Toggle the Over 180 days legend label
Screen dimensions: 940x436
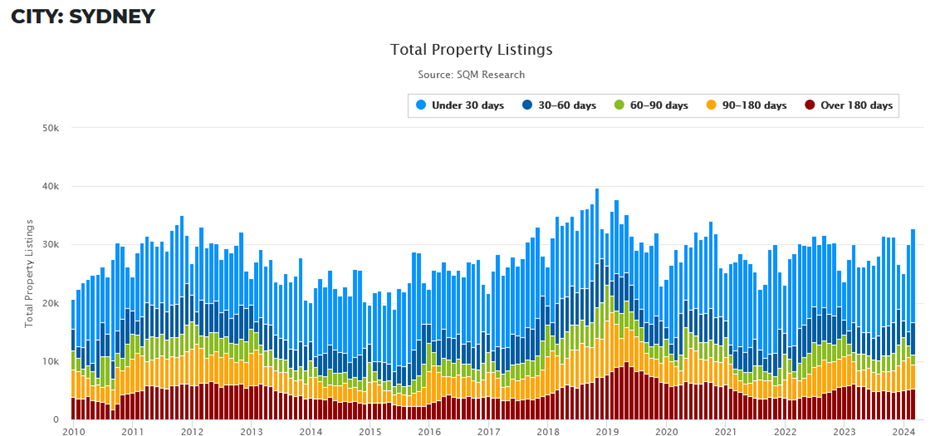coord(857,105)
